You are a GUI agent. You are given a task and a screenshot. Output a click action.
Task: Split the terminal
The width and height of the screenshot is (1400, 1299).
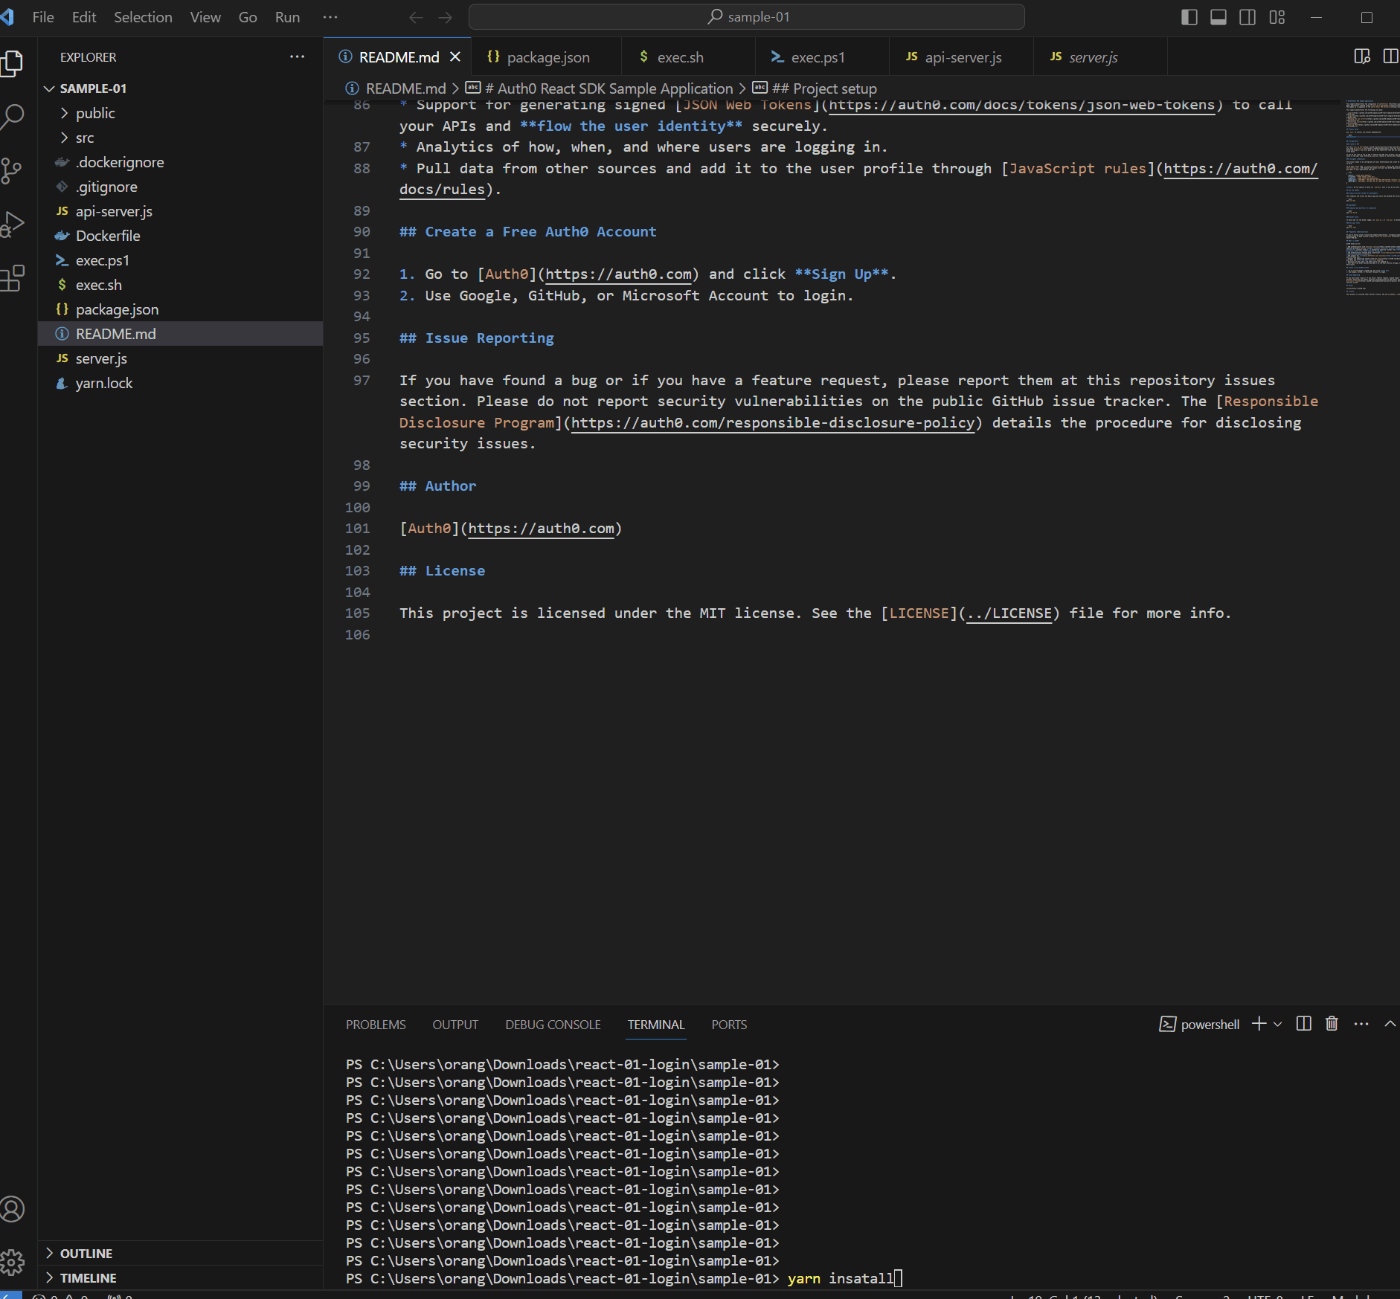pos(1303,1023)
